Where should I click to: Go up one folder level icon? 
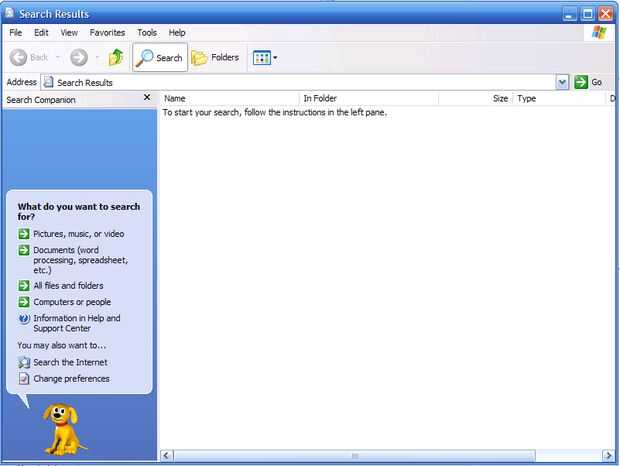pyautogui.click(x=116, y=58)
